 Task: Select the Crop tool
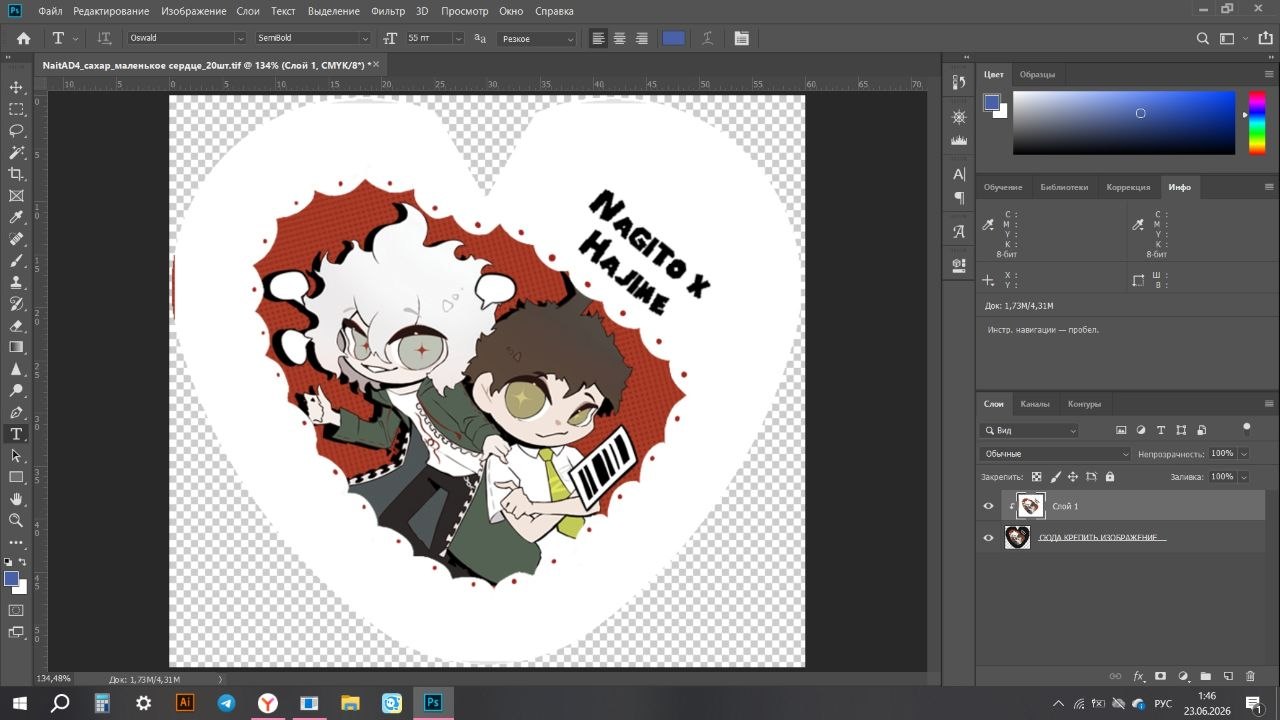pos(16,174)
